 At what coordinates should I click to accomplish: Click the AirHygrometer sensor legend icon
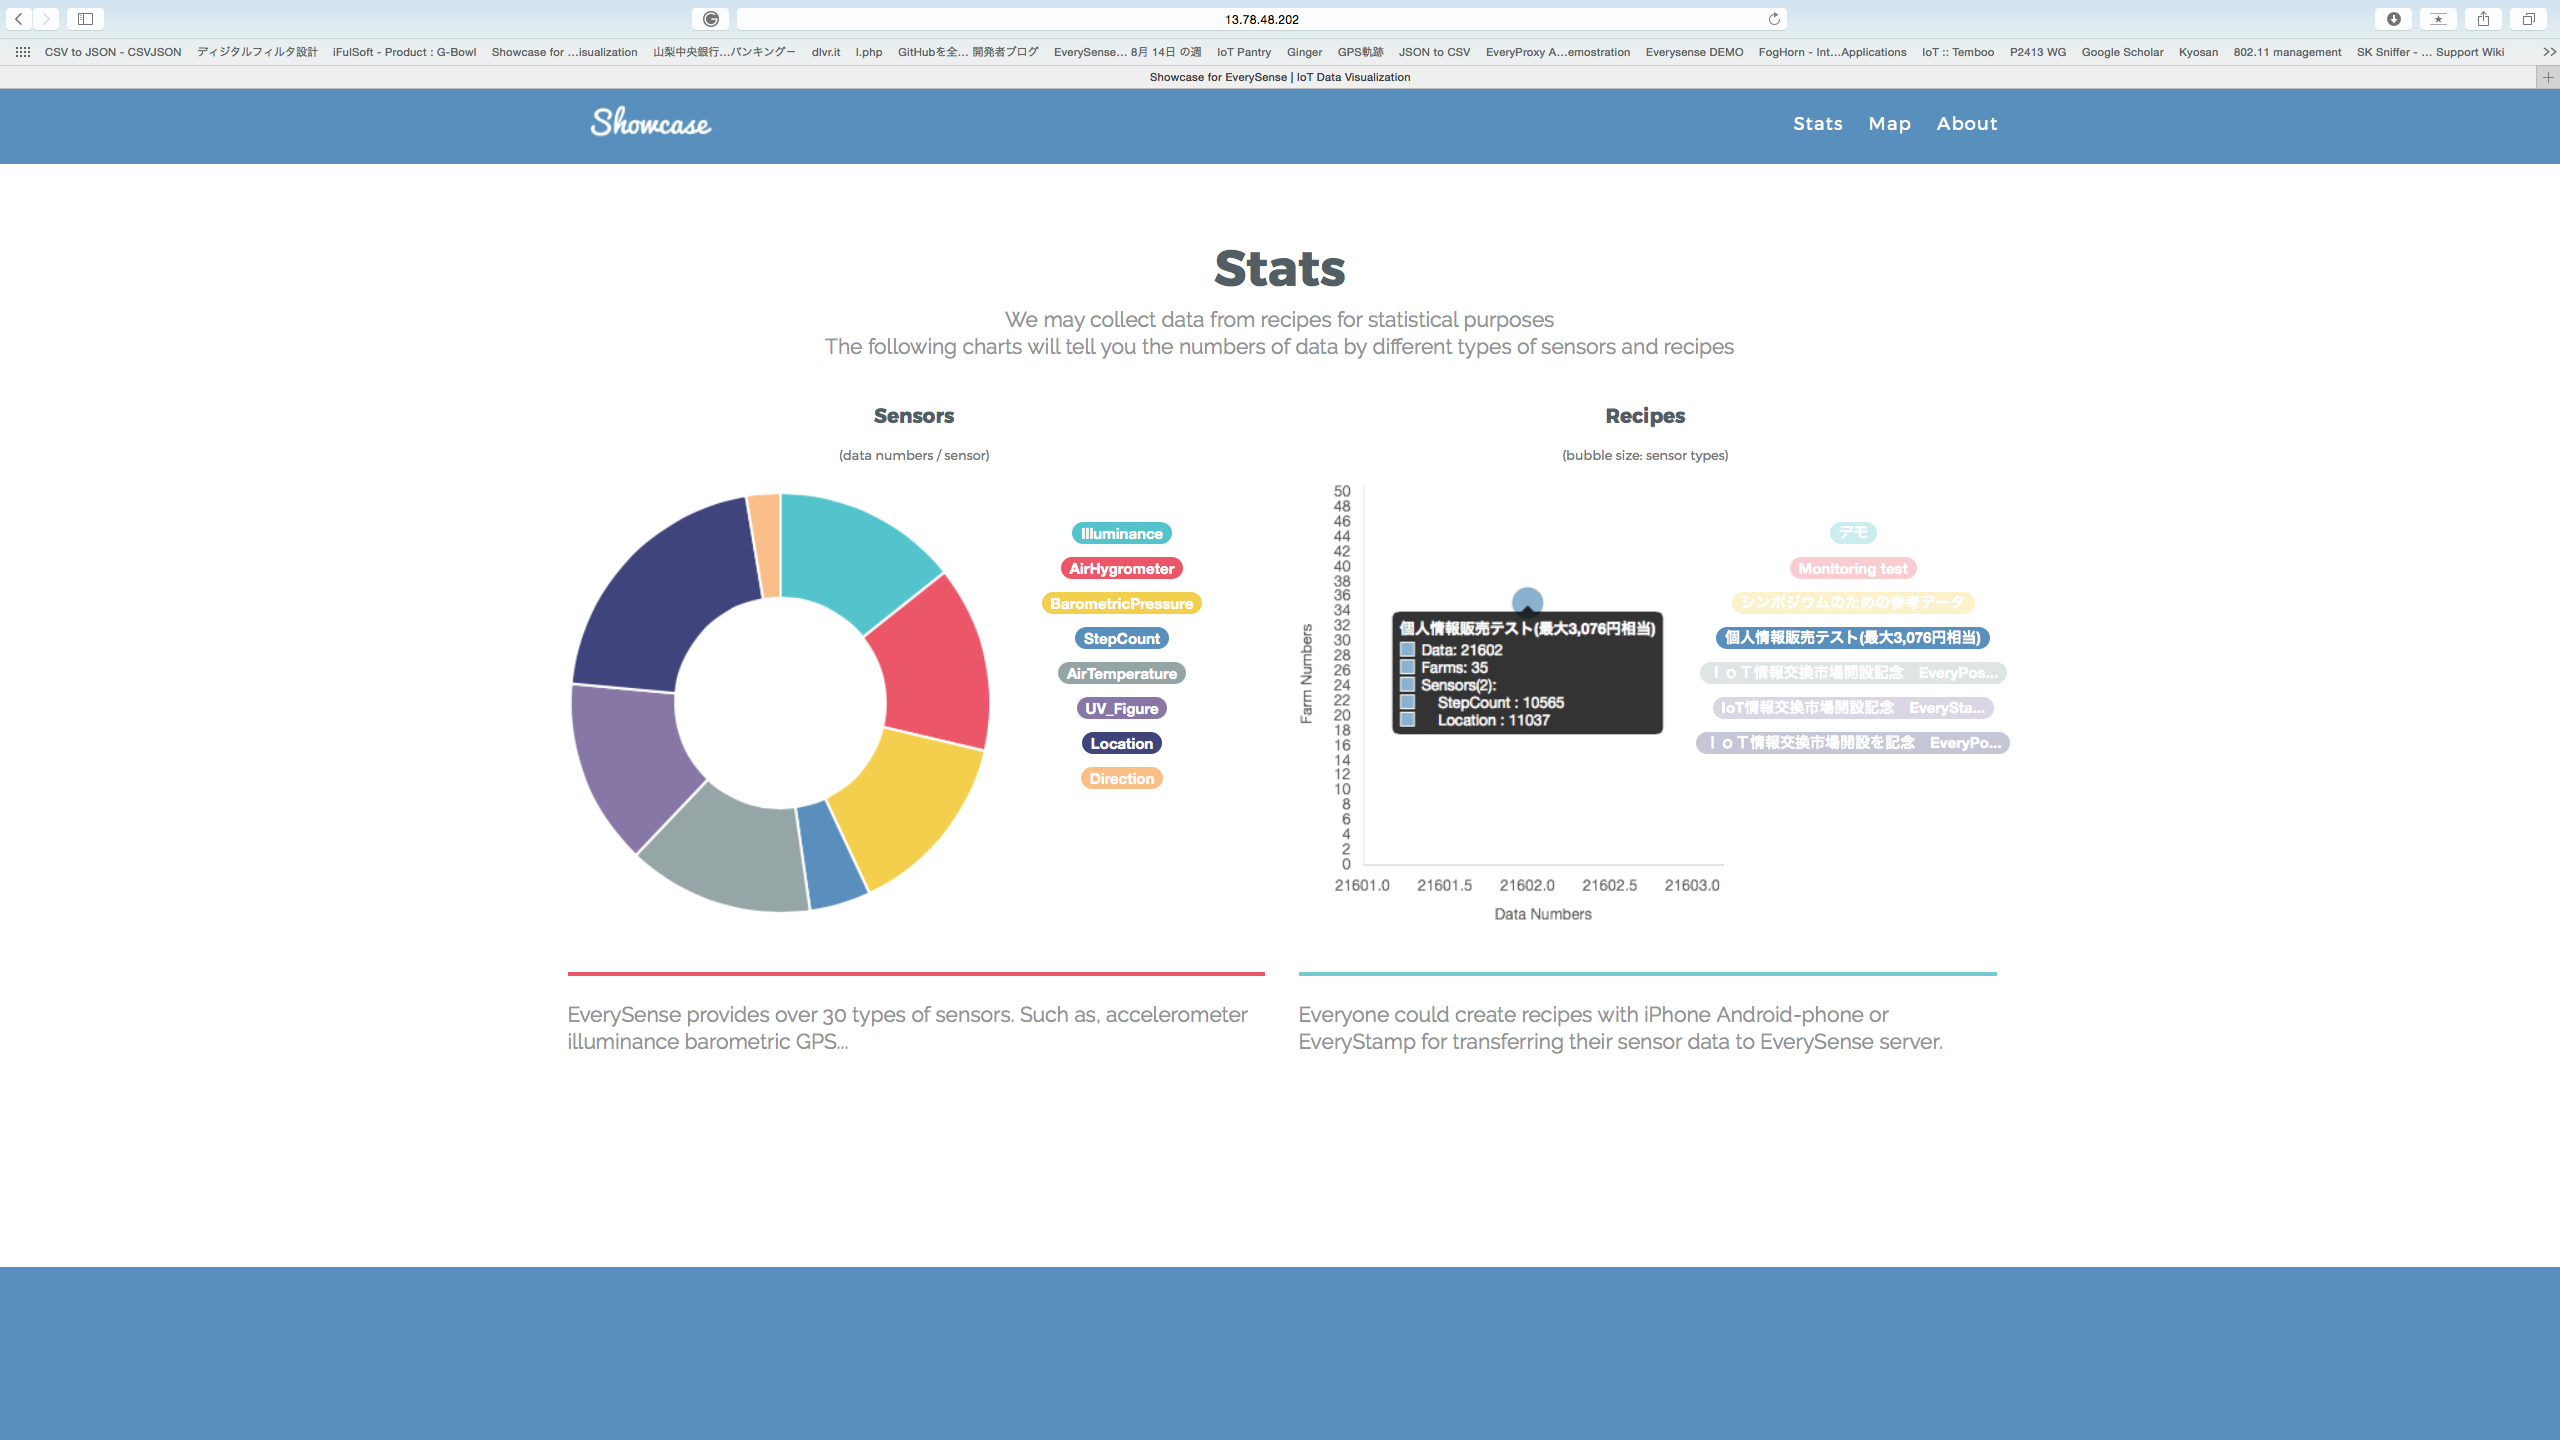[1120, 568]
